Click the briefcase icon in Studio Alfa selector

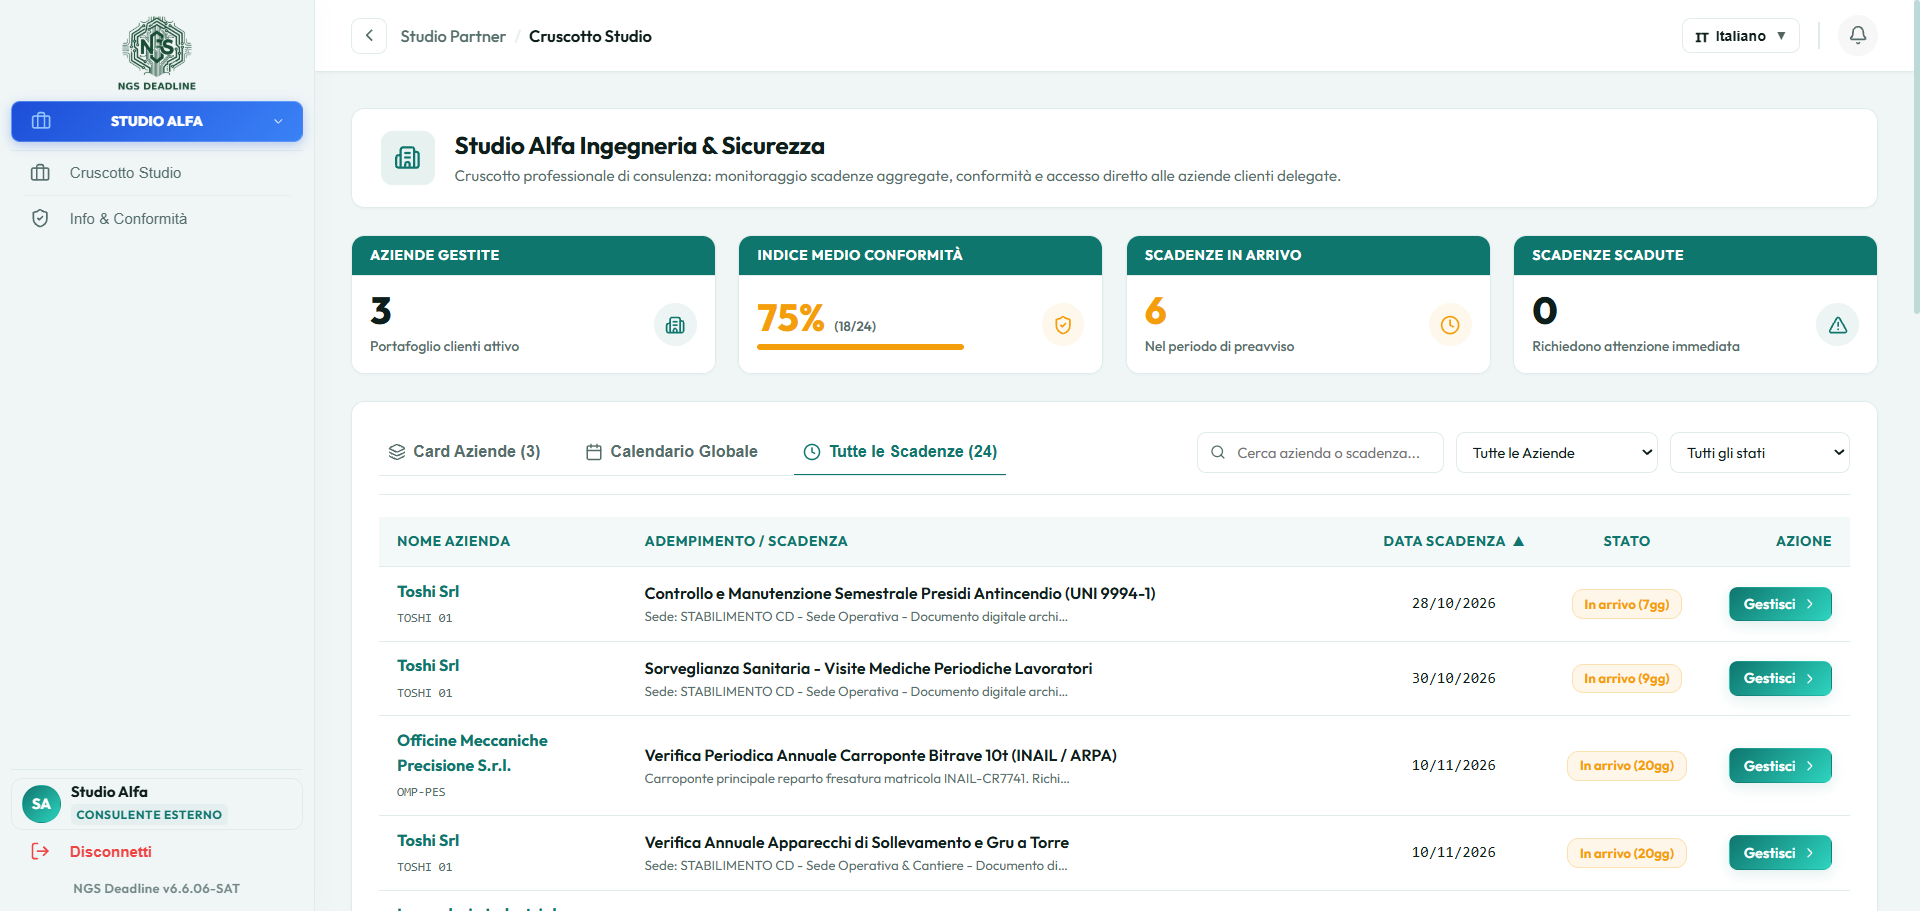[41, 121]
